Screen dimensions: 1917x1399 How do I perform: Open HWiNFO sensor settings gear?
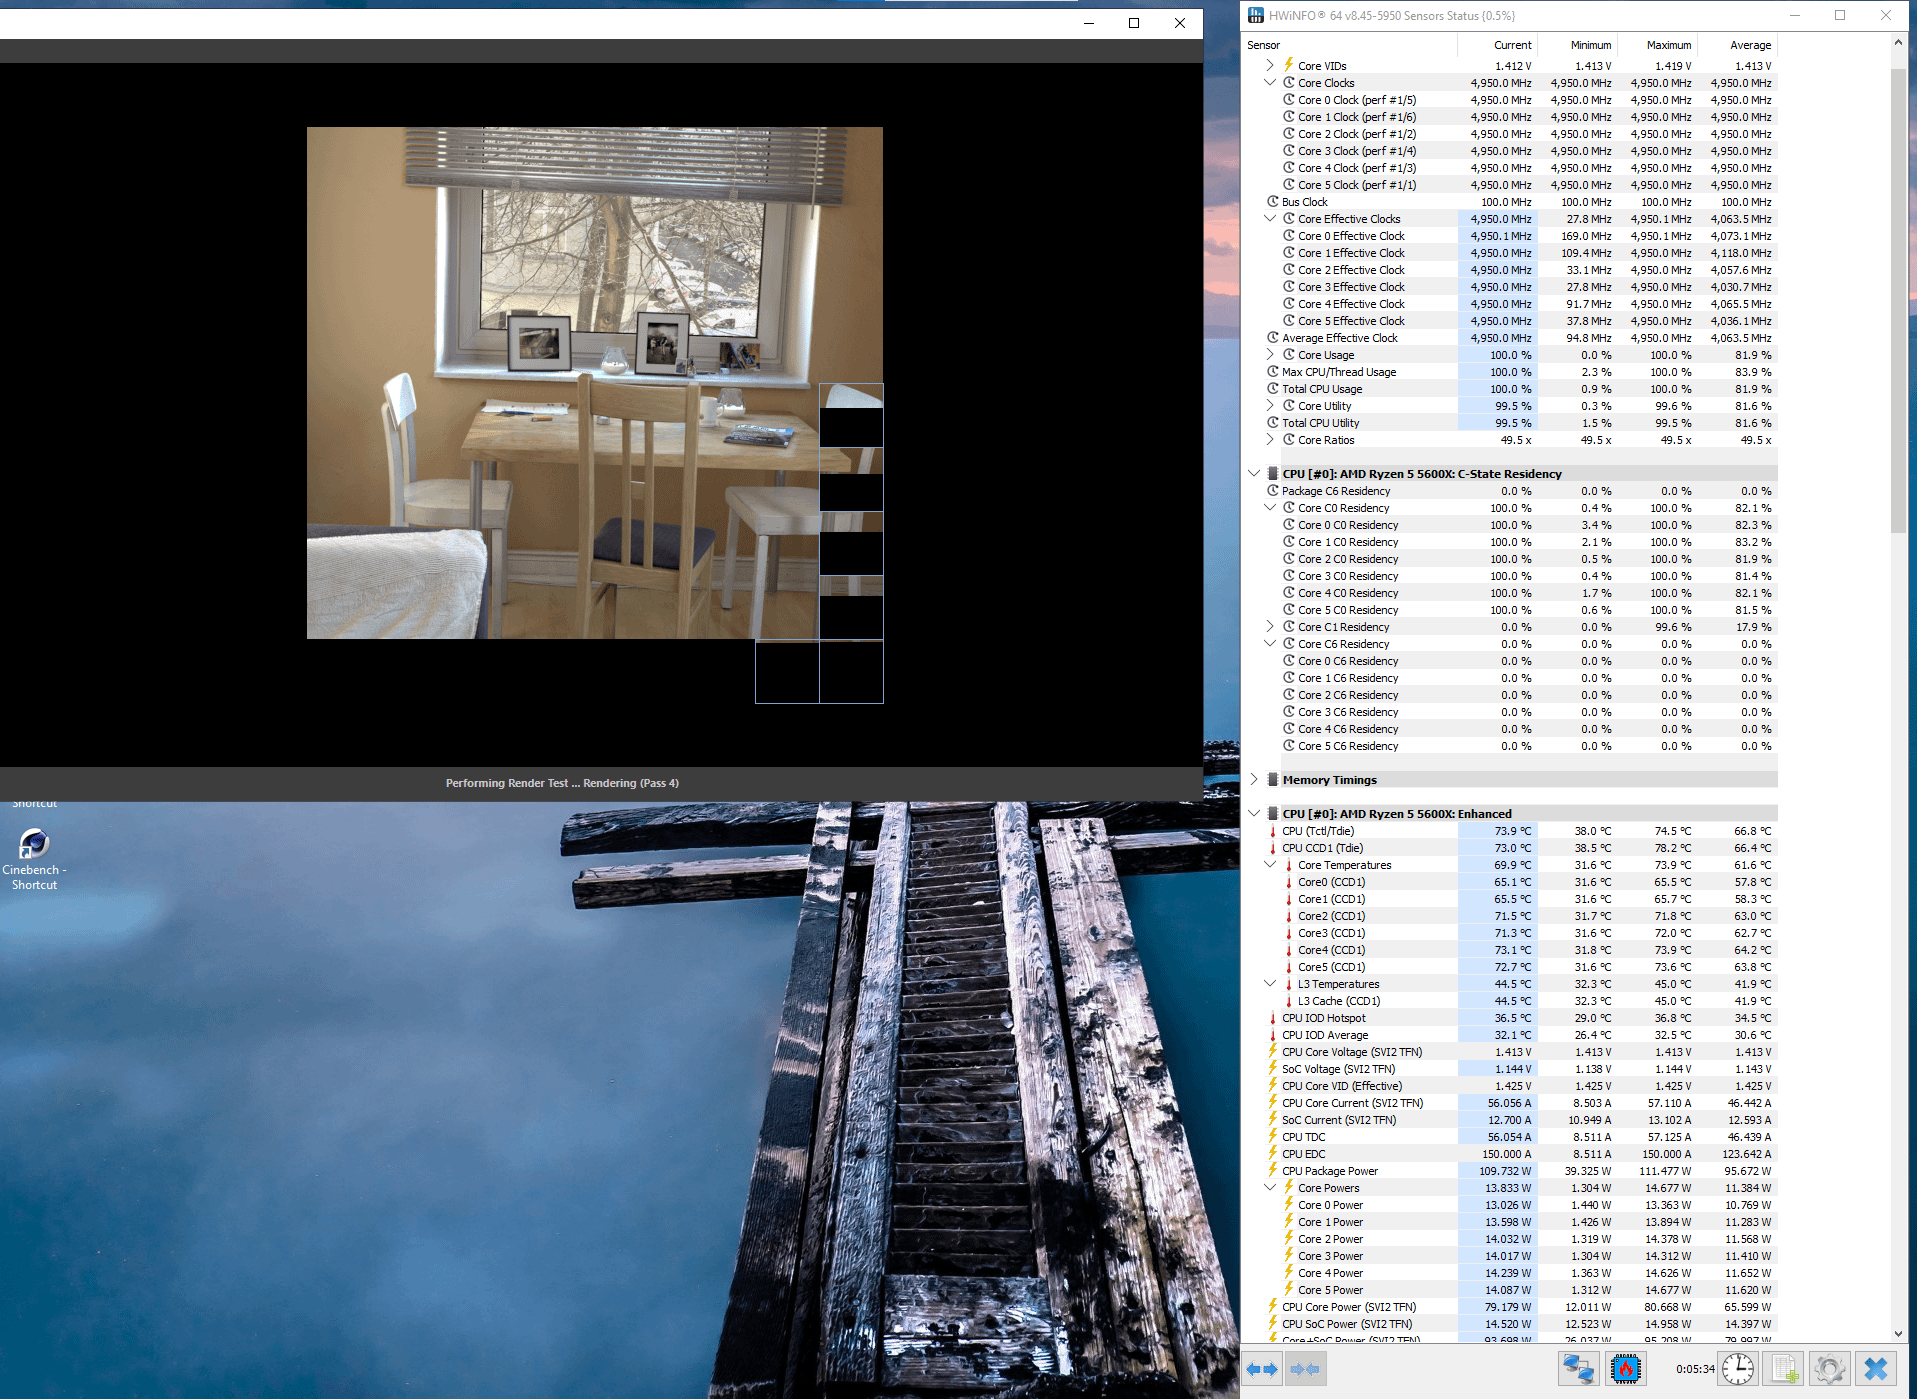[1829, 1369]
